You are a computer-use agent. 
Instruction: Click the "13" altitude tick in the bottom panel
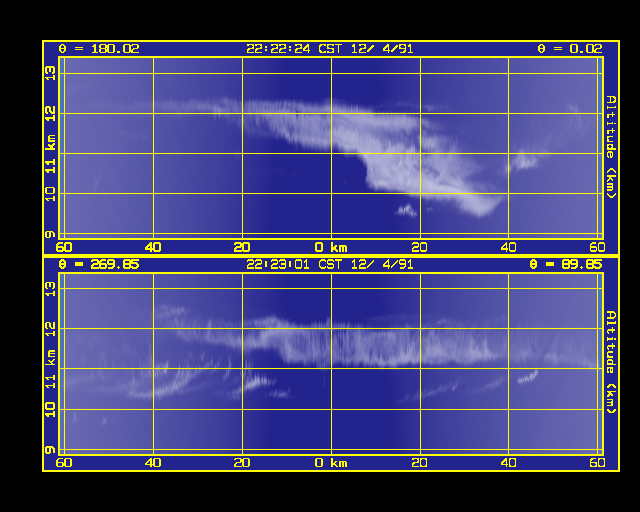(x=50, y=289)
